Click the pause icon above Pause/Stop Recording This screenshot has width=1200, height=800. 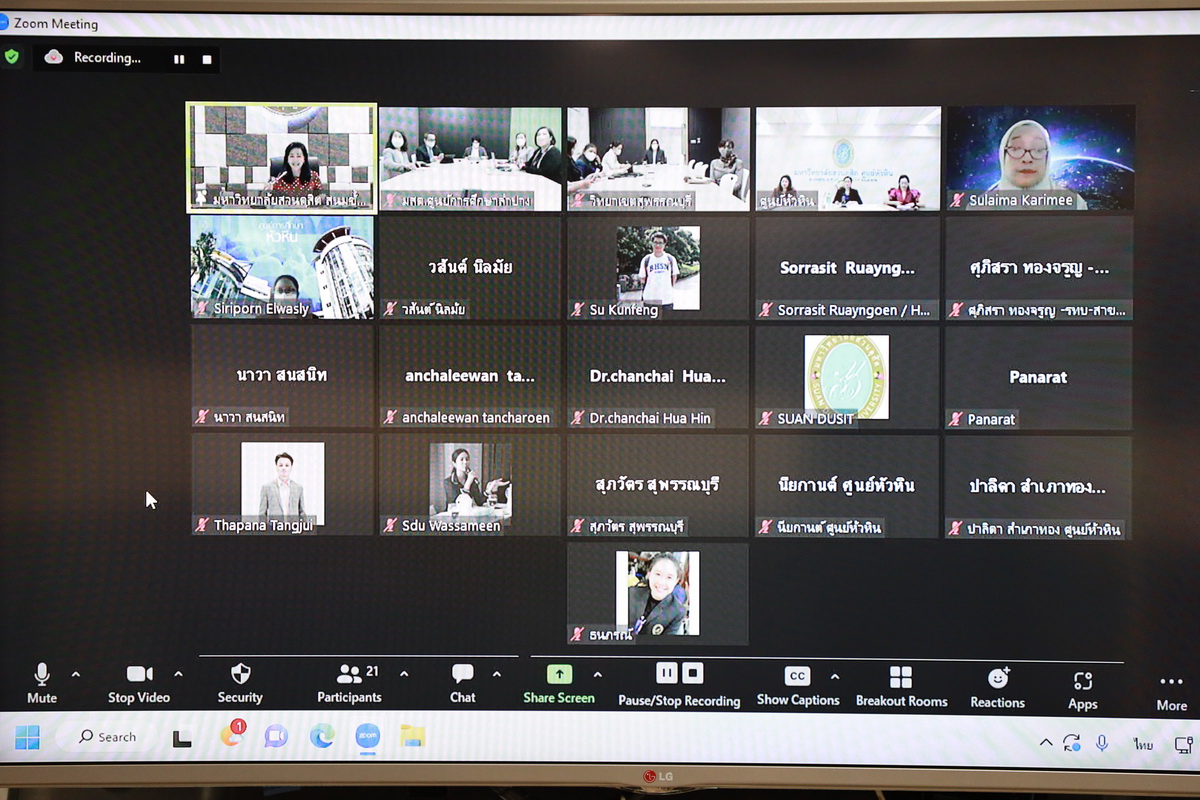click(667, 672)
